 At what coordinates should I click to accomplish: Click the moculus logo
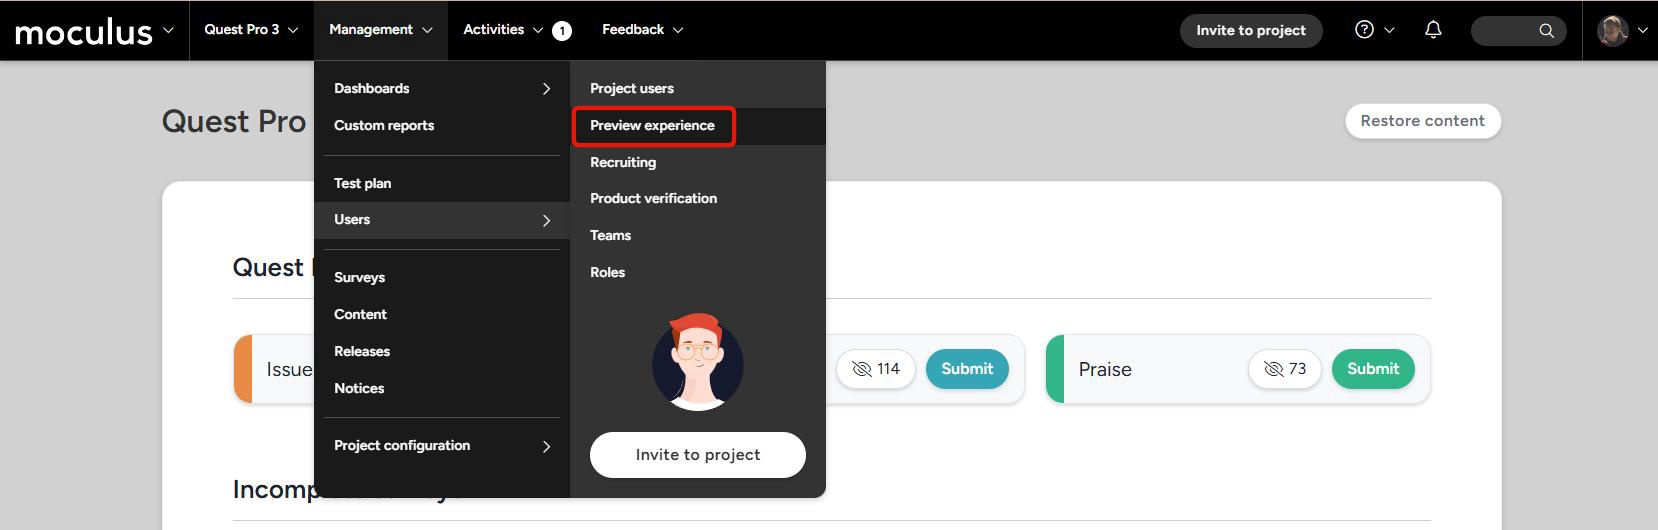click(x=84, y=32)
